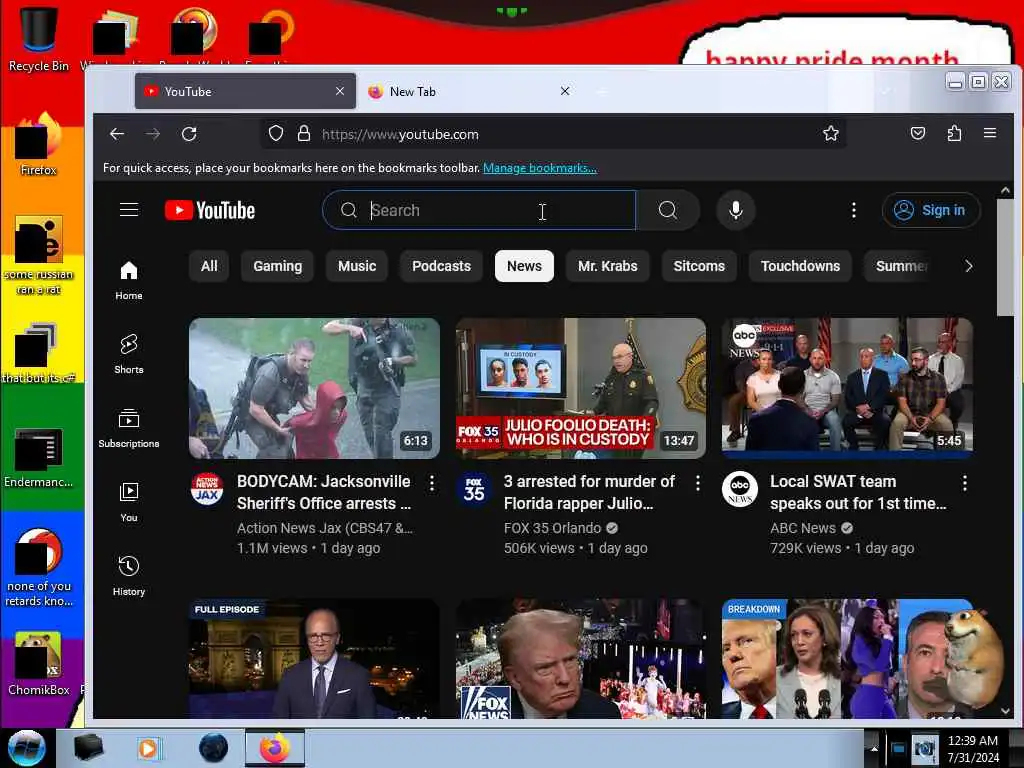The height and width of the screenshot is (768, 1024).
Task: Open Shorts in the sidebar
Action: coord(129,354)
